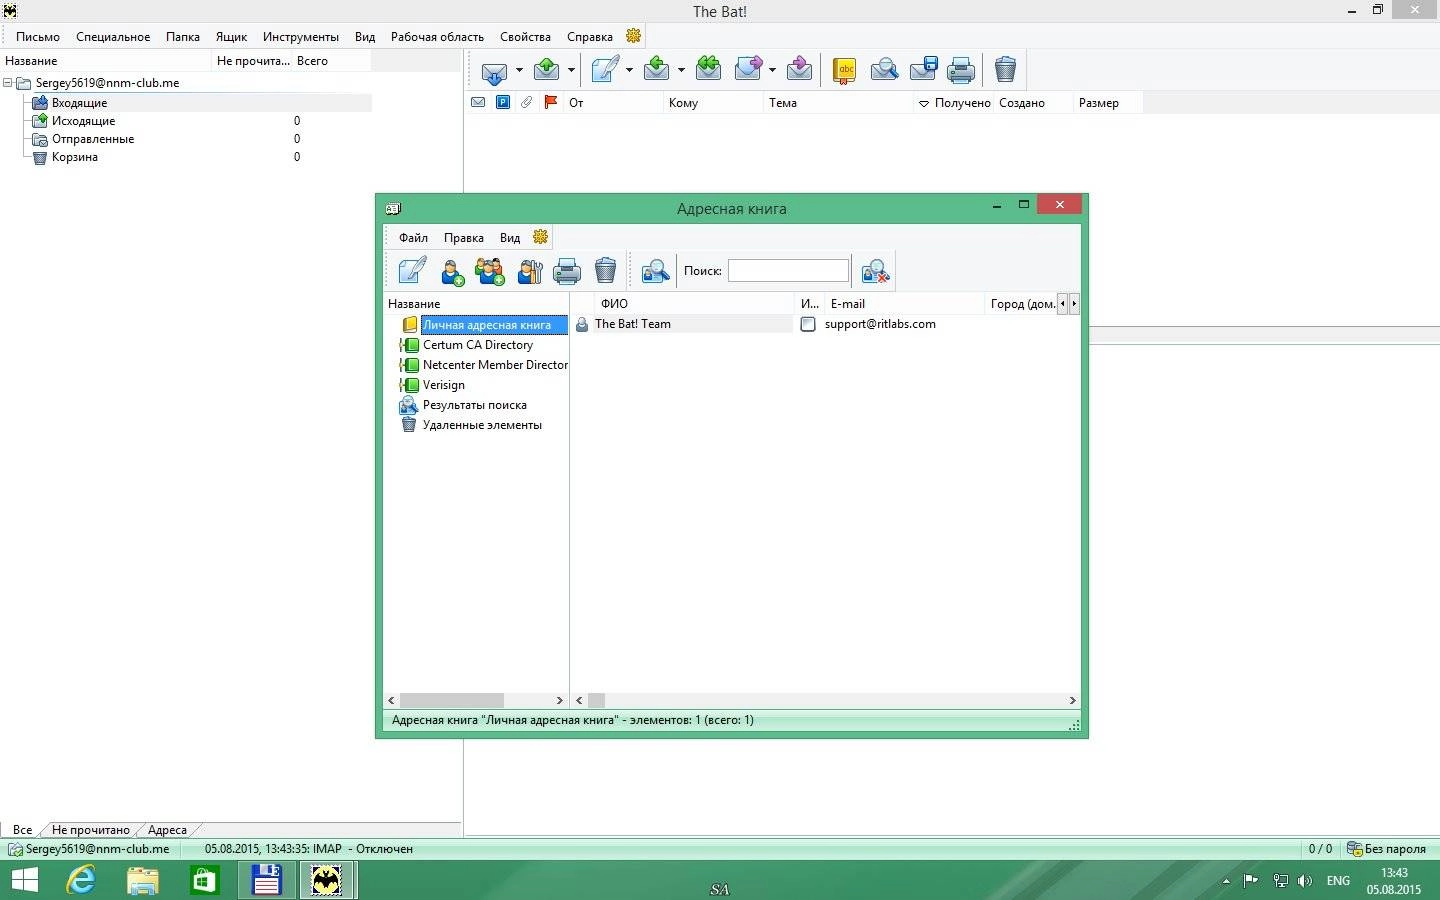Viewport: 1440px width, 900px height.
Task: Switch to the Все tab
Action: [x=22, y=830]
